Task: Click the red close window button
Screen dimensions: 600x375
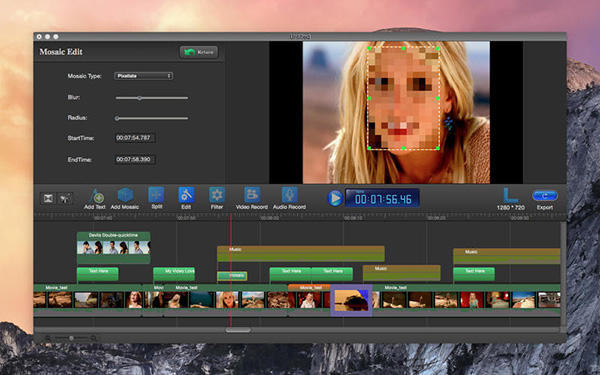Action: 39,37
